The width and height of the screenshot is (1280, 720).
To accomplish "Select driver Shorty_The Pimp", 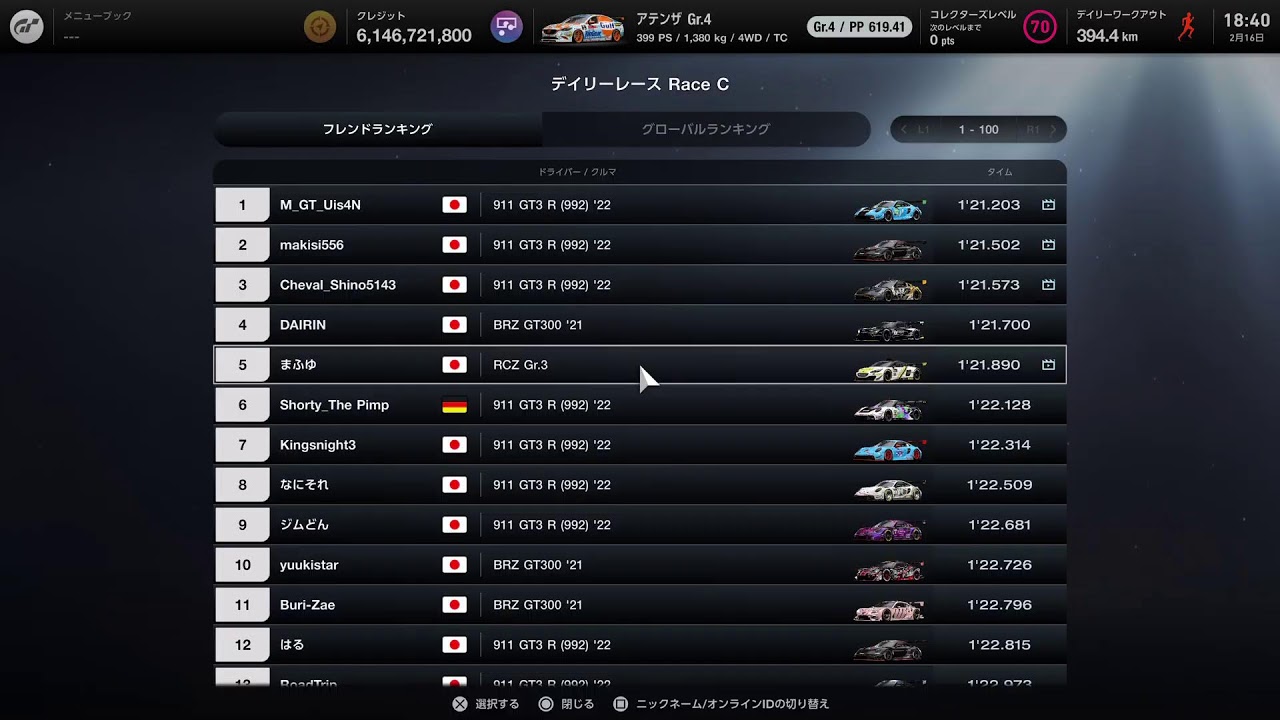I will (x=334, y=405).
